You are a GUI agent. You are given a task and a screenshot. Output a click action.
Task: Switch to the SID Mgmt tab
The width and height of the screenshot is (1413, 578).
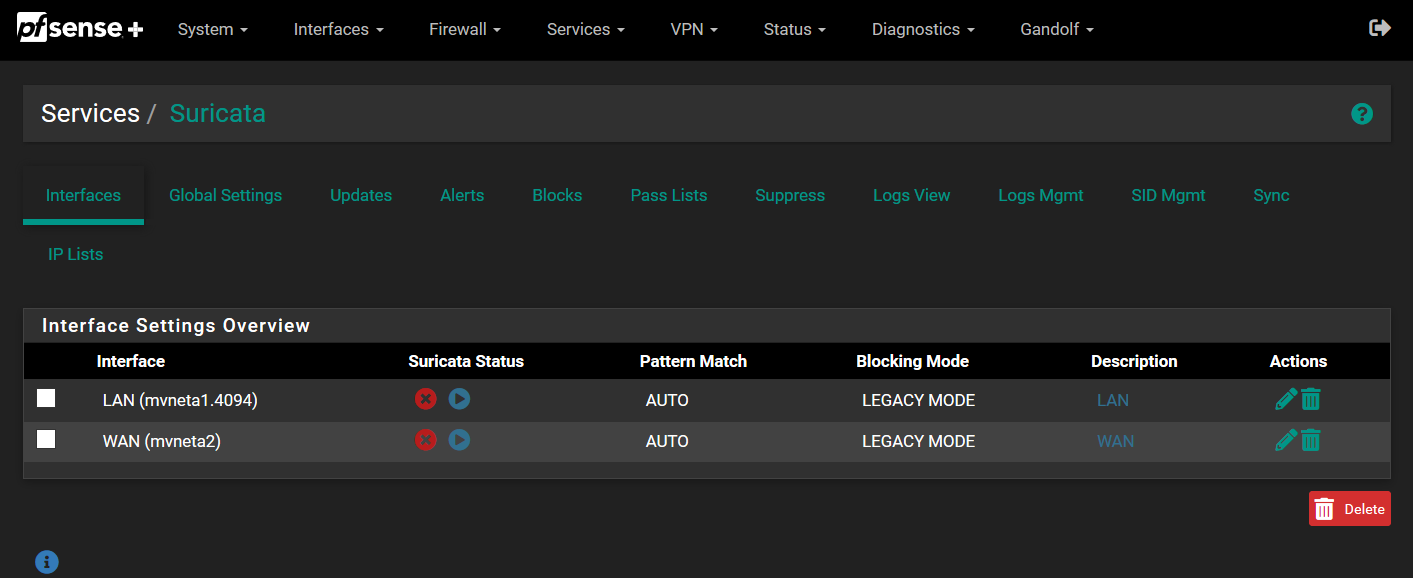[x=1168, y=195]
